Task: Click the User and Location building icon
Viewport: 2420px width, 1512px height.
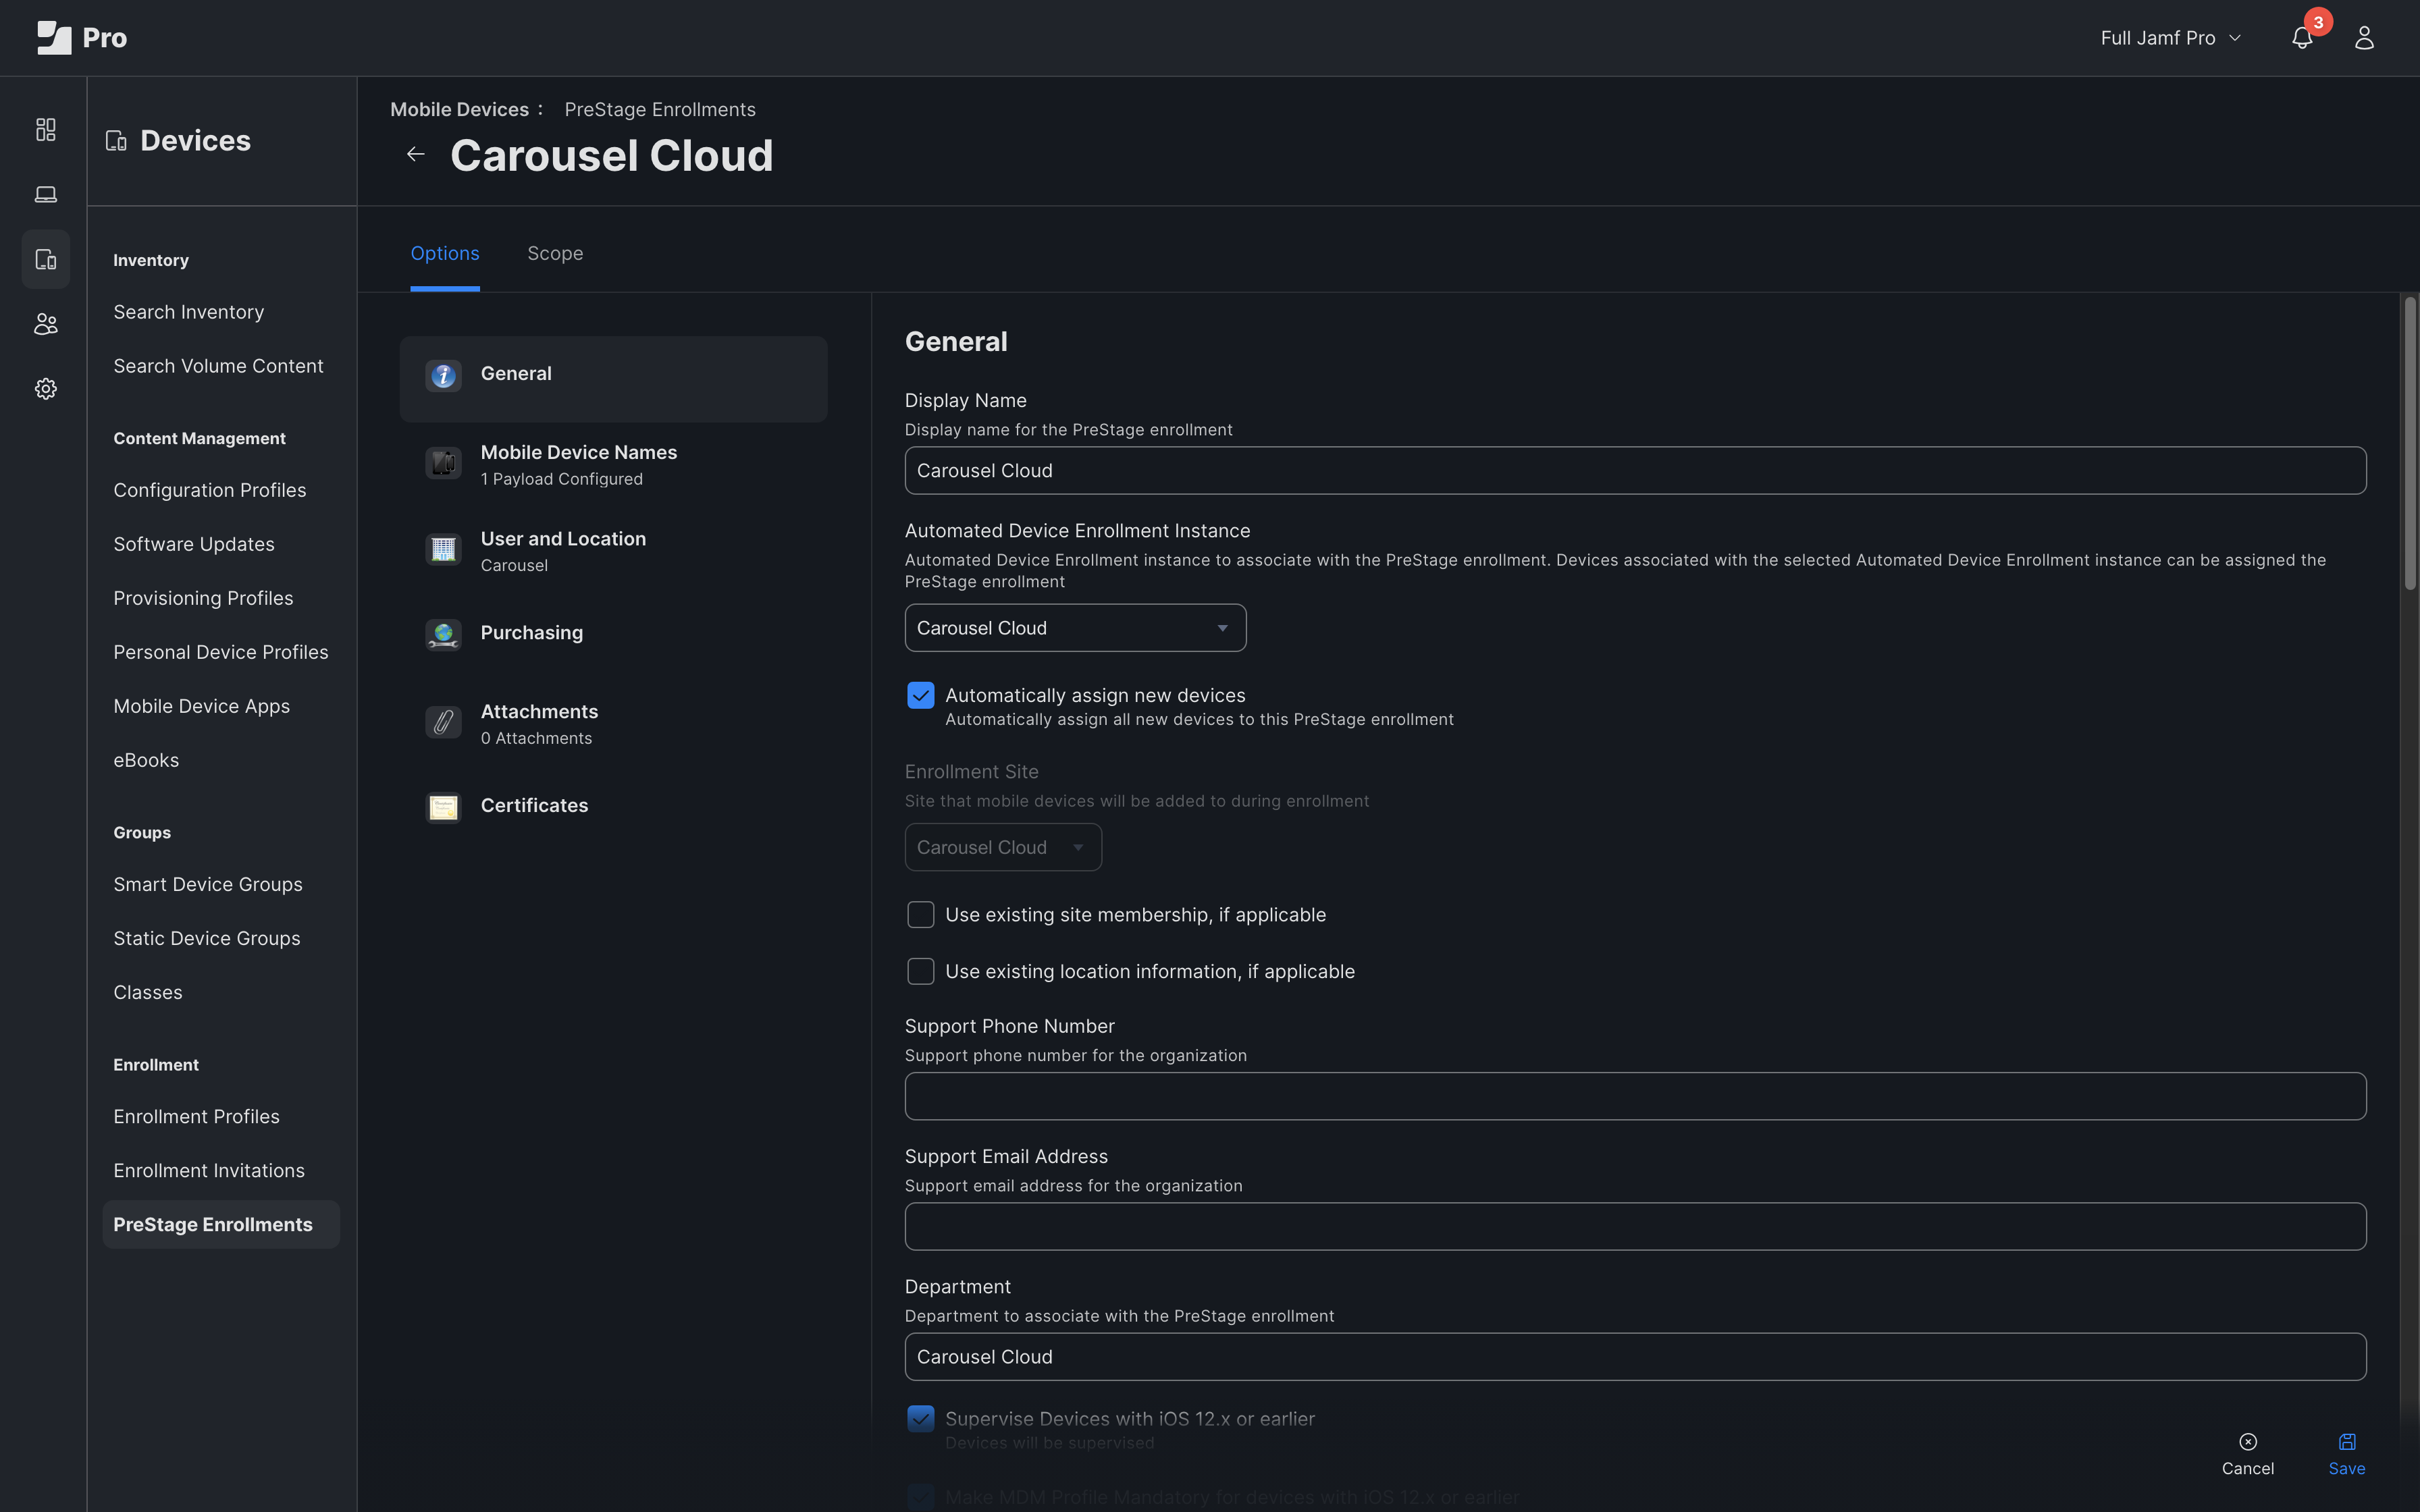Action: pos(443,550)
